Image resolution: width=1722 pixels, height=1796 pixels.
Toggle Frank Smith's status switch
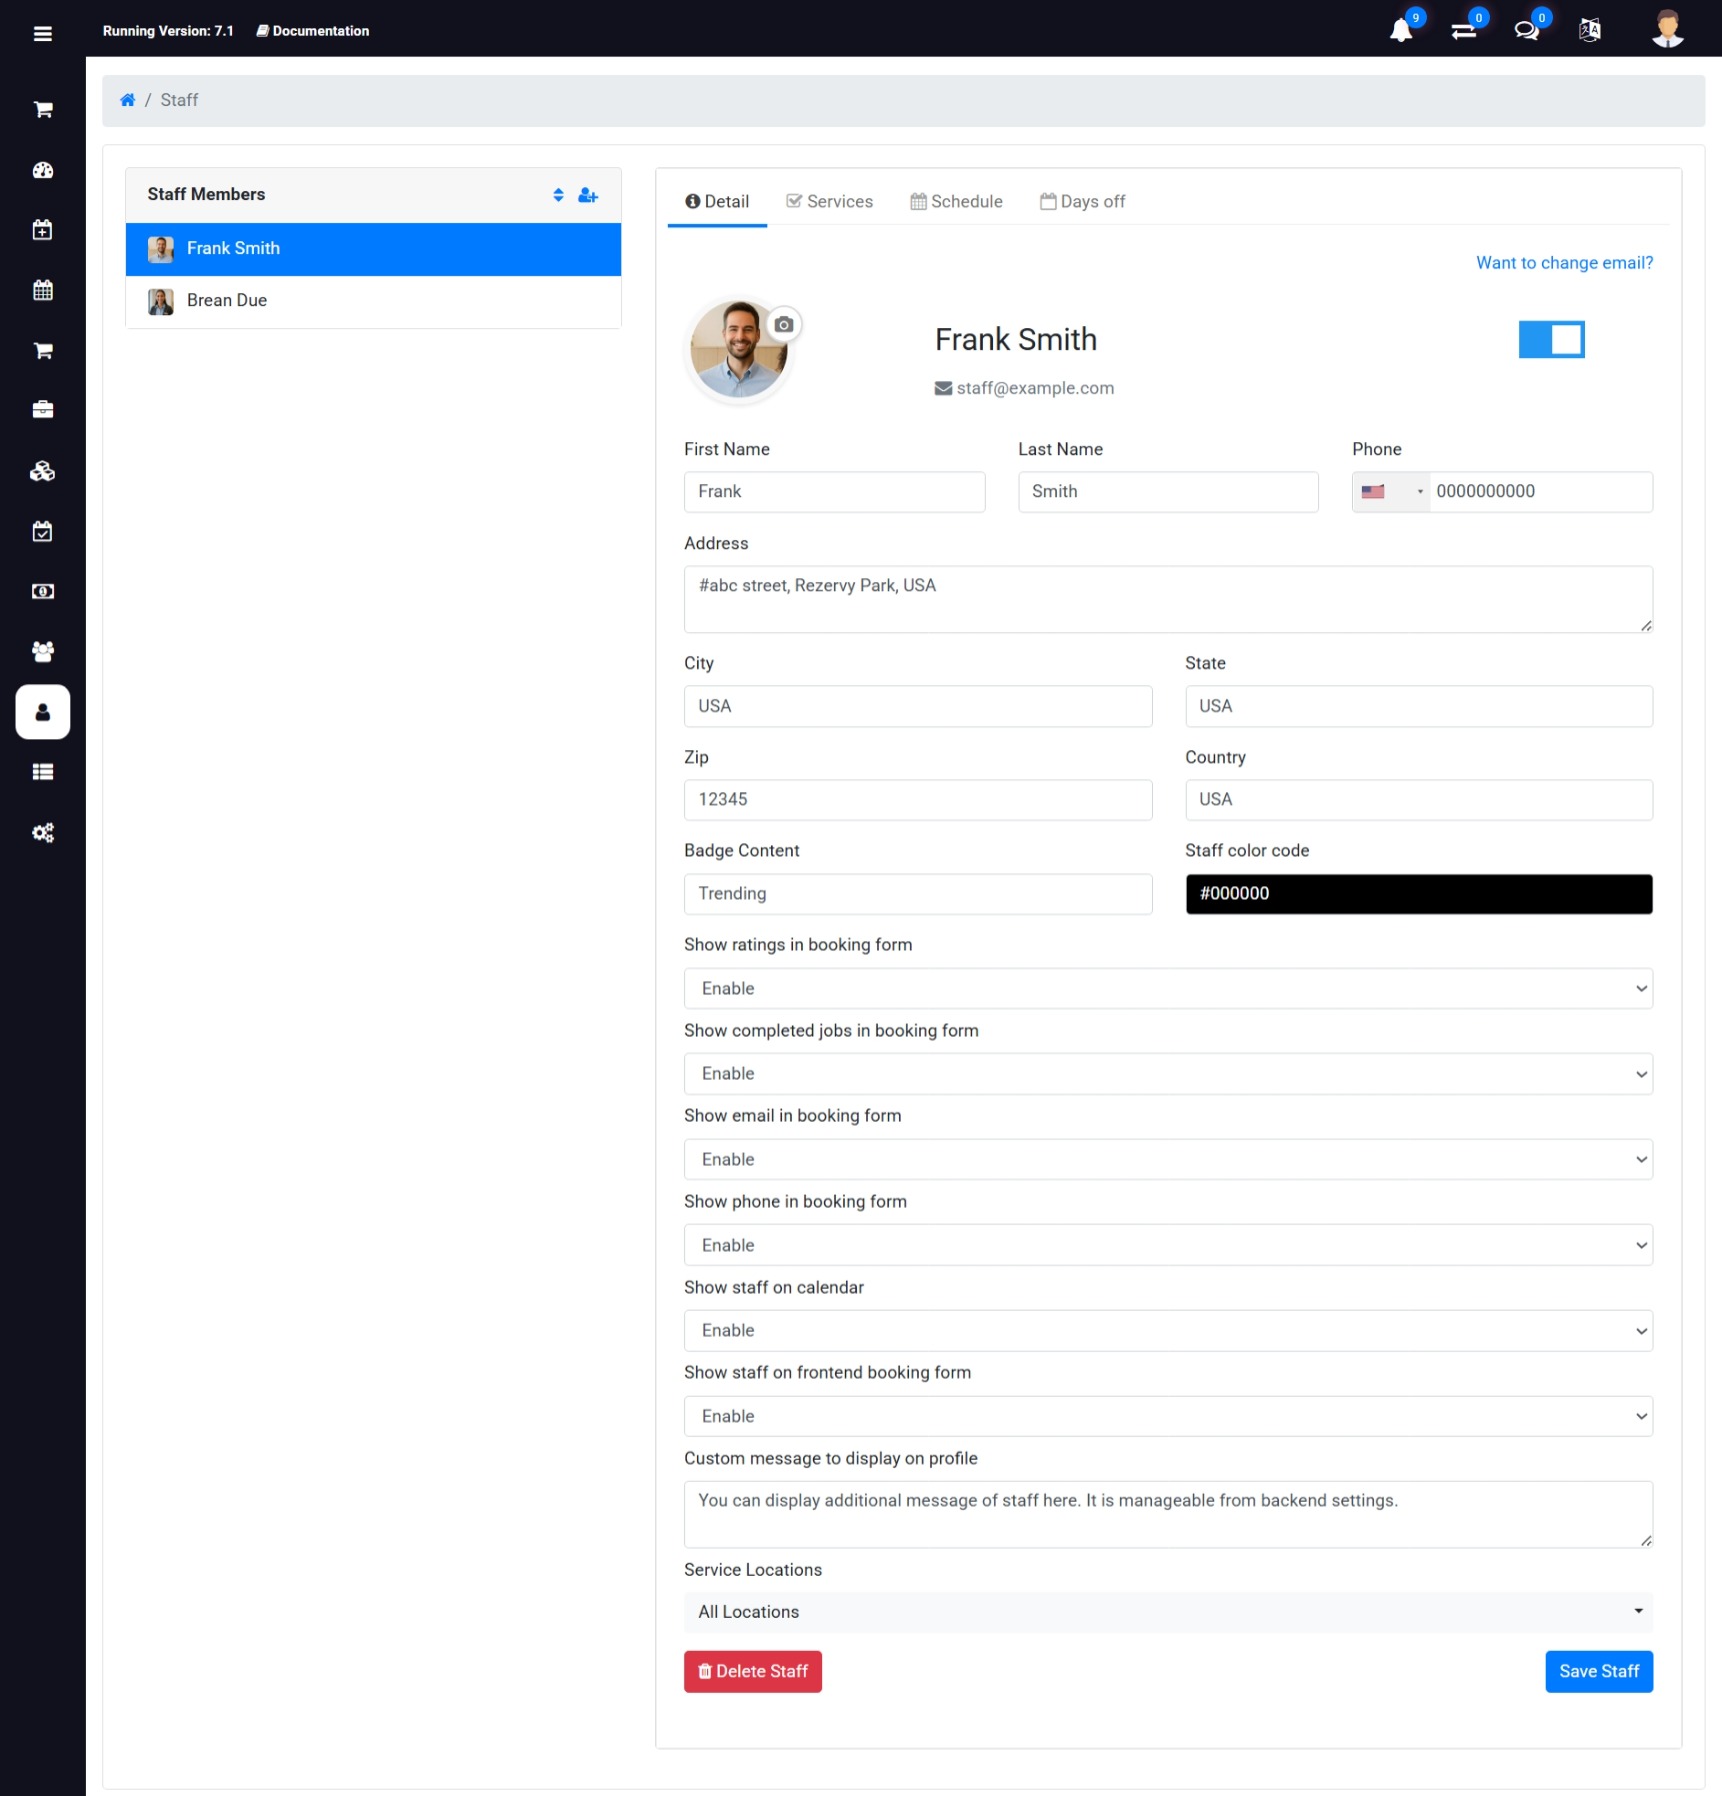1550,340
